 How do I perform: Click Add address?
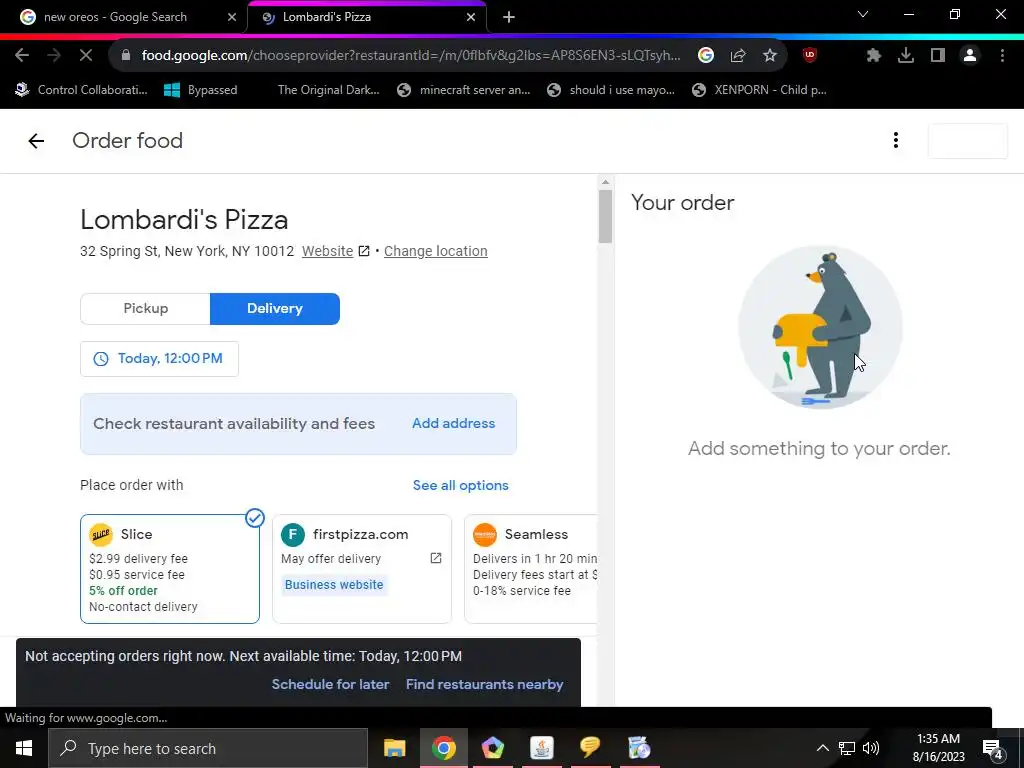pyautogui.click(x=453, y=423)
